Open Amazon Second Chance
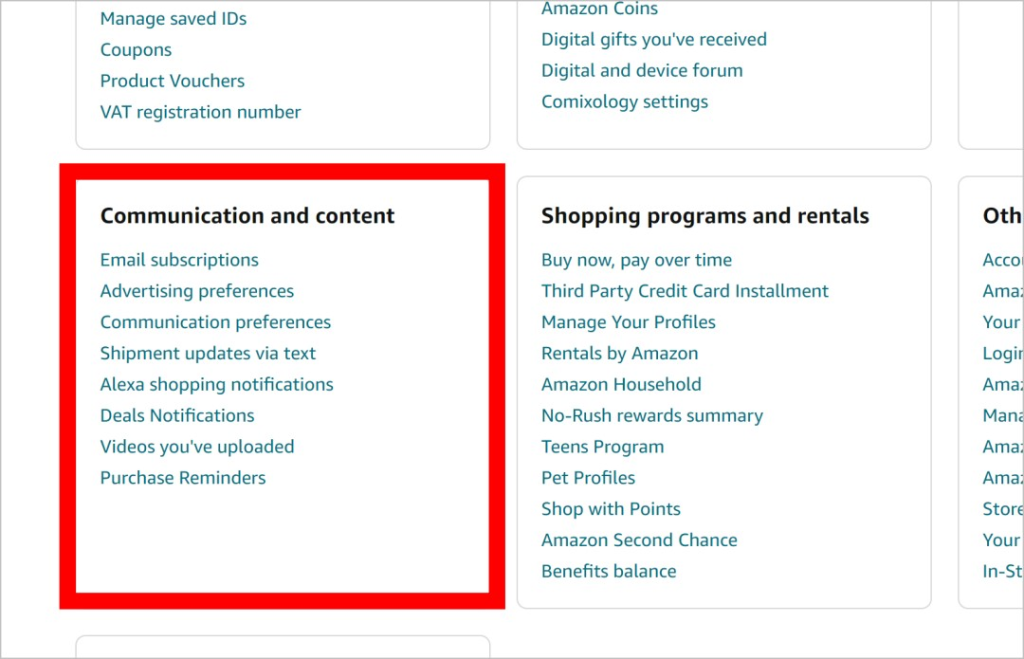Viewport: 1024px width, 659px height. point(639,540)
